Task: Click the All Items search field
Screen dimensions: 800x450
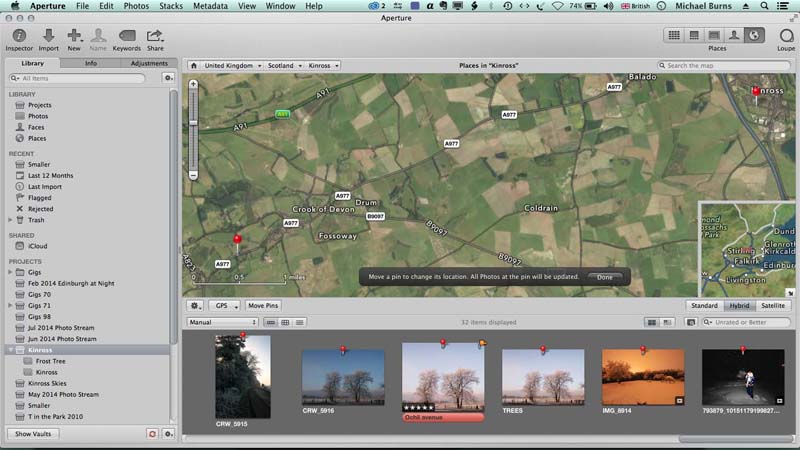Action: (x=77, y=78)
